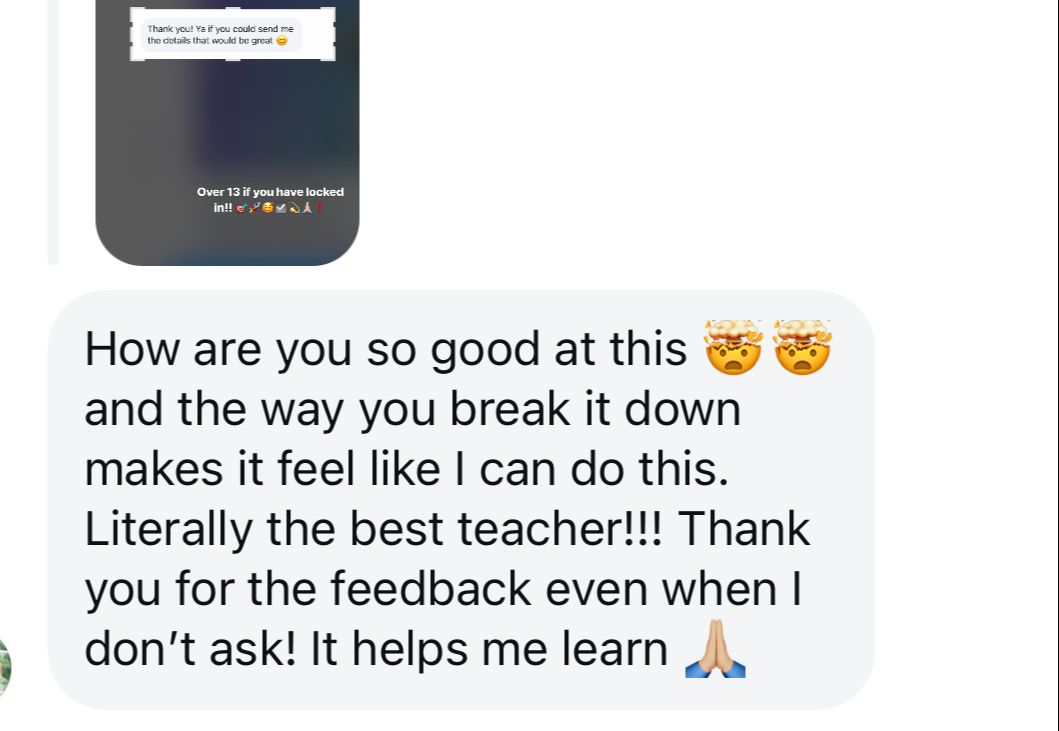Viewport: 1059px width, 731px height.
Task: Click the 'Over 13 if you have locked' caption
Action: (x=270, y=193)
